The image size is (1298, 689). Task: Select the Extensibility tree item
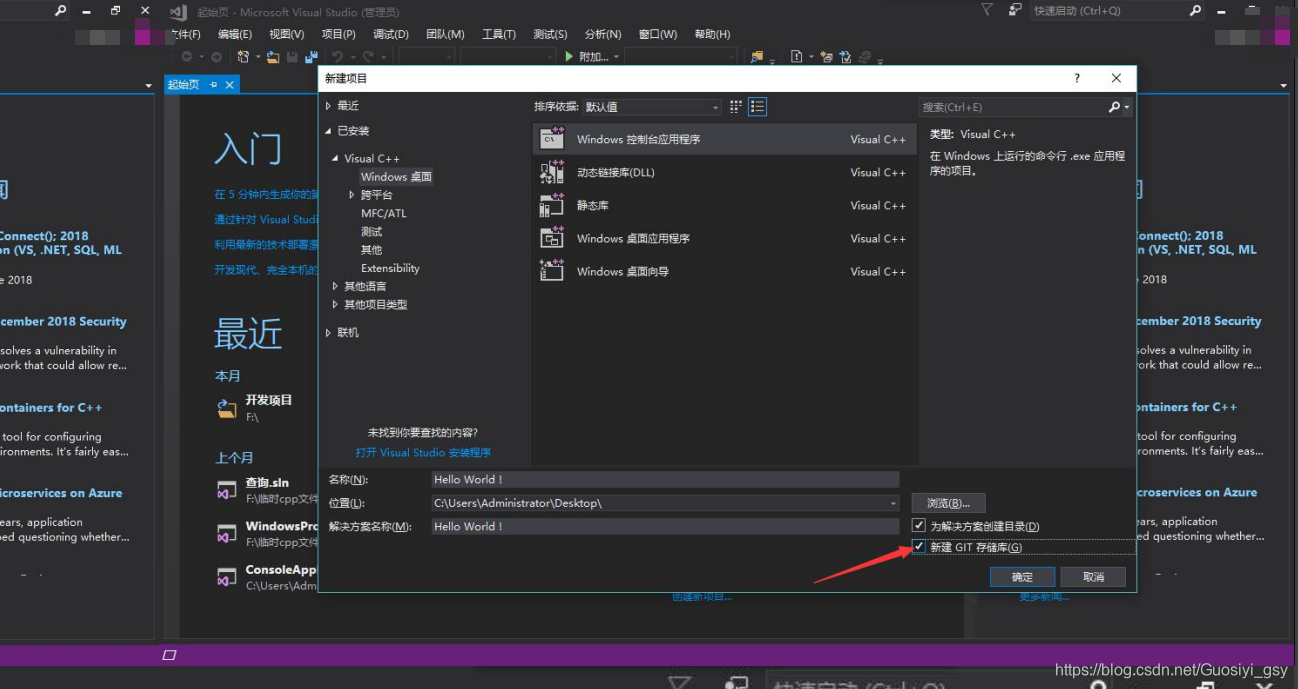tap(390, 268)
